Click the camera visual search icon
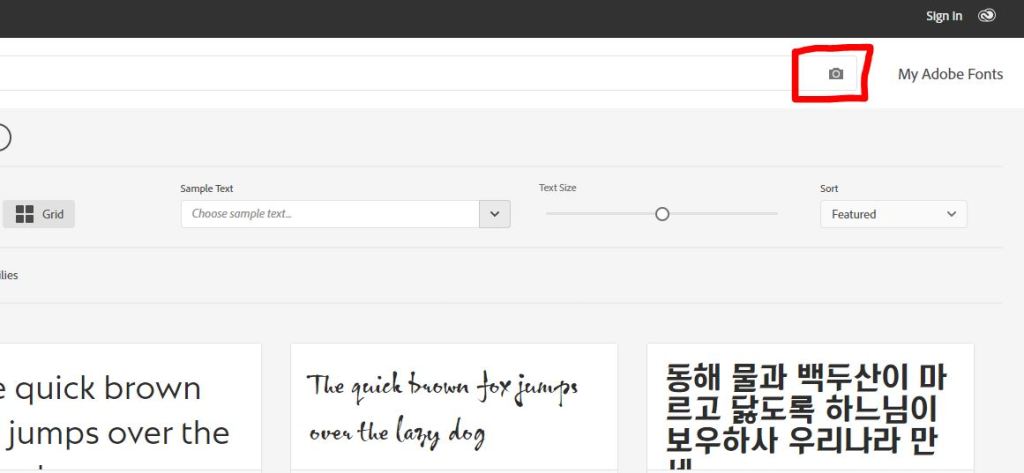 [x=836, y=74]
